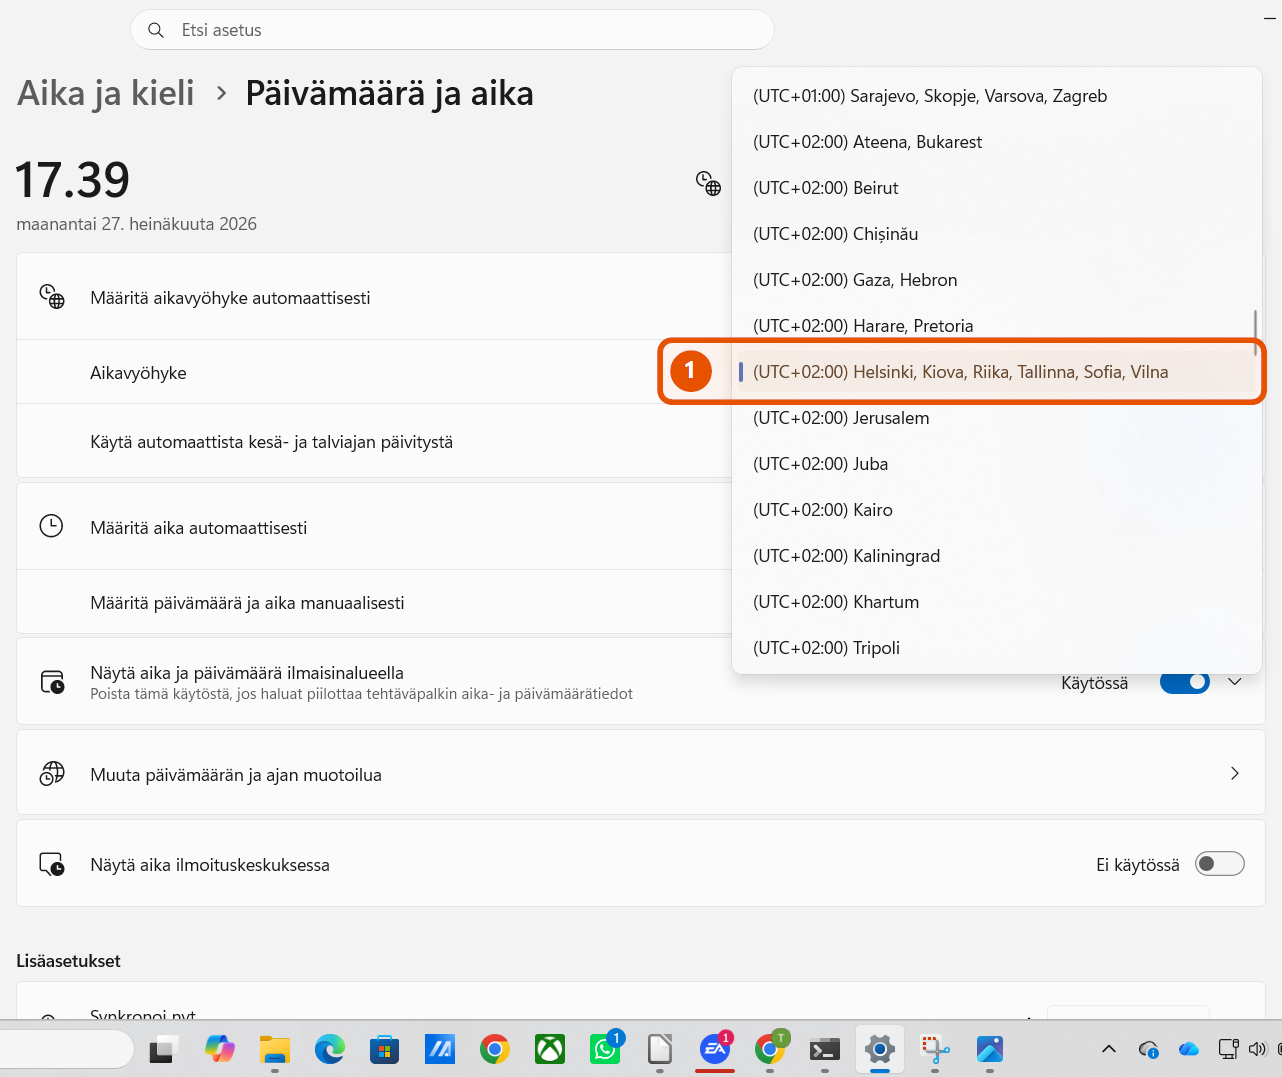Go back to Aika ja kieli breadcrumb

105,93
